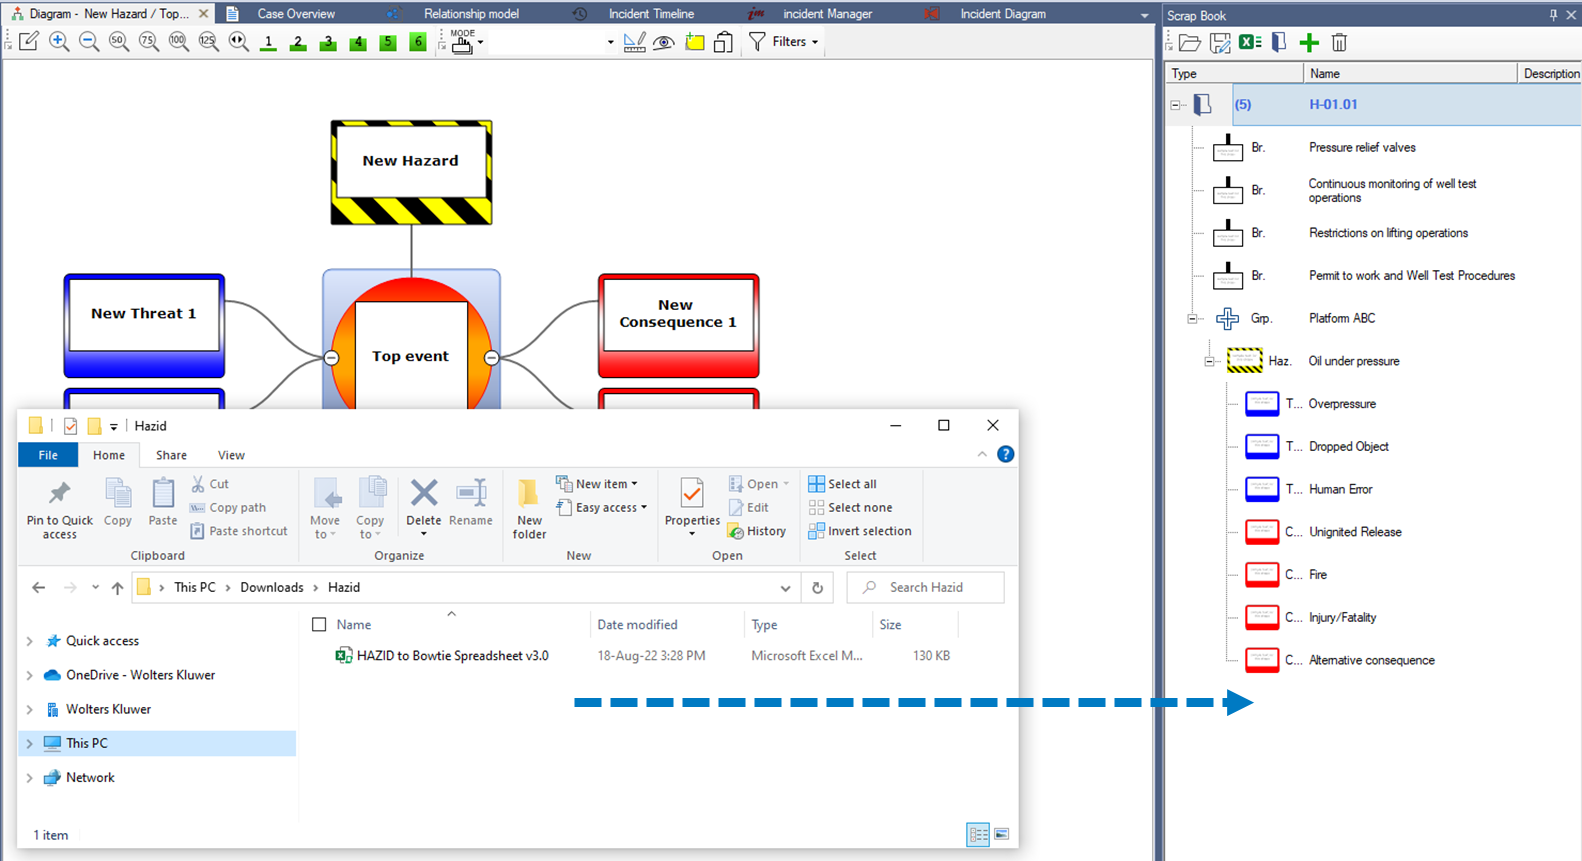The width and height of the screenshot is (1582, 861).
Task: Switch to the Incident Timeline tab
Action: (x=650, y=14)
